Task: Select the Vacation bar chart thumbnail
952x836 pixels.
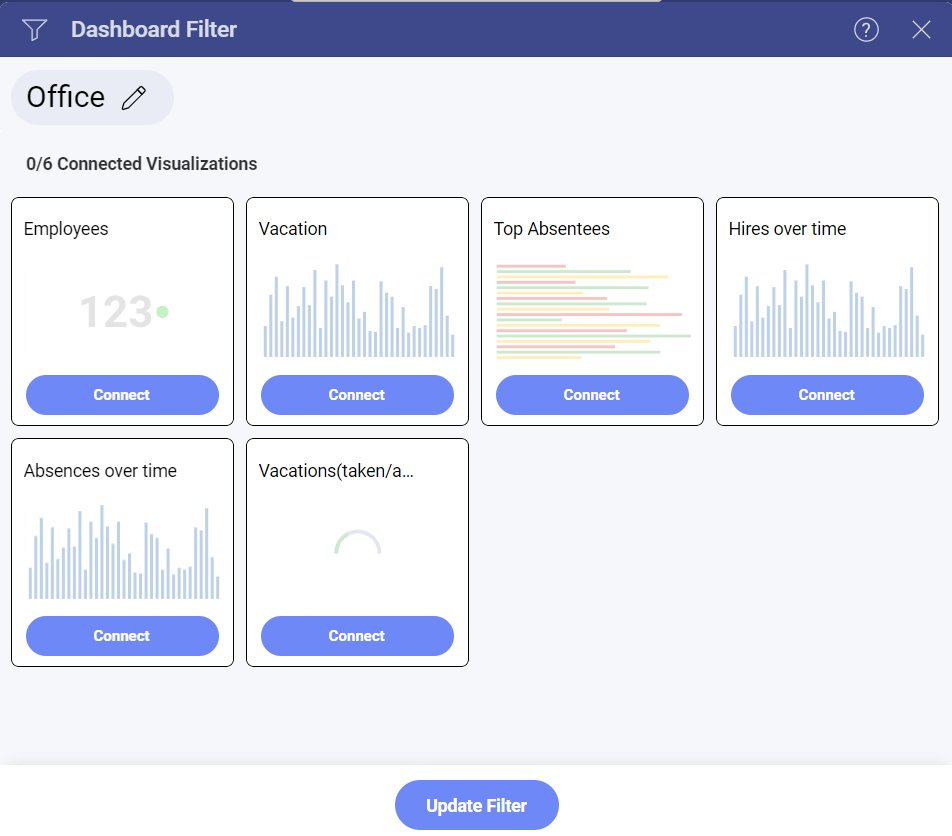Action: 358,311
